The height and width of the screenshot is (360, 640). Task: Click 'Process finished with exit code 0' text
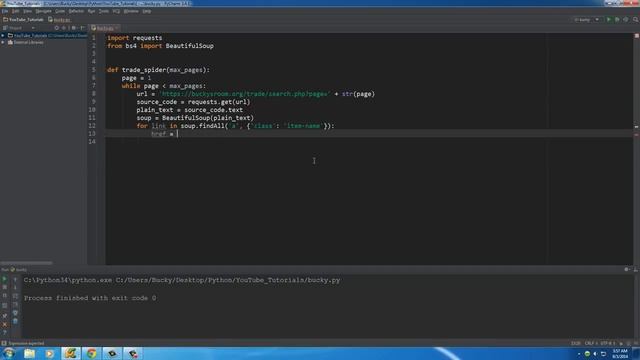[x=90, y=298]
